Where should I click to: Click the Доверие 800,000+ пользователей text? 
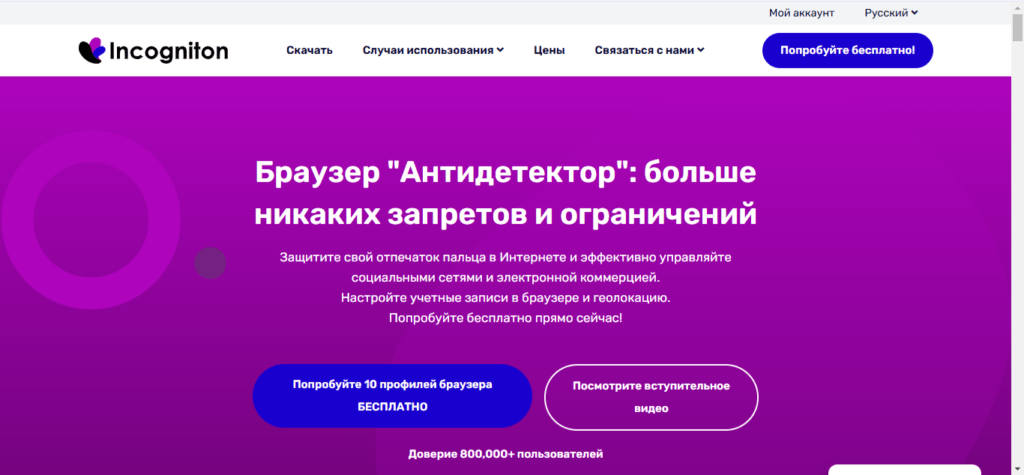pos(505,453)
